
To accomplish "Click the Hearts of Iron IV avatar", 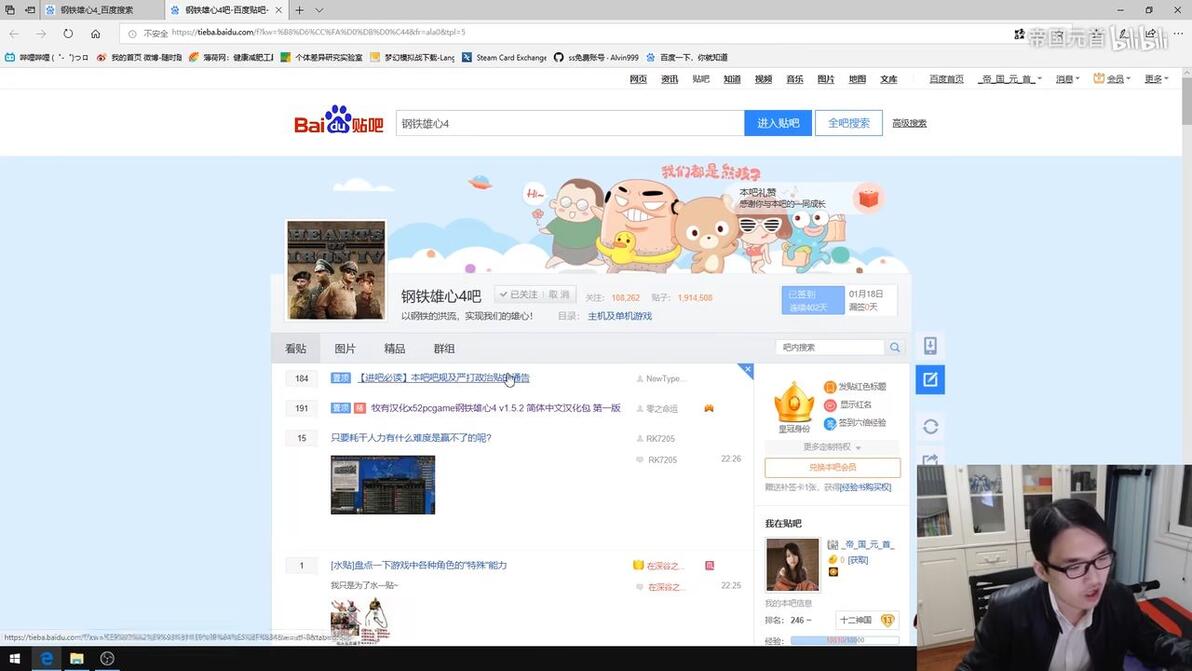I will (336, 270).
